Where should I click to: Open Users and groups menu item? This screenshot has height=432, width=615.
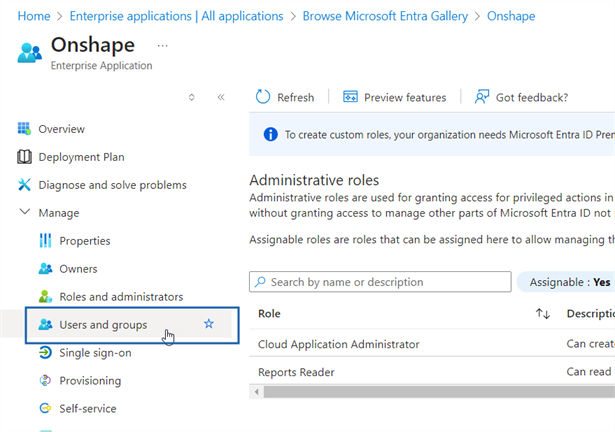(103, 325)
